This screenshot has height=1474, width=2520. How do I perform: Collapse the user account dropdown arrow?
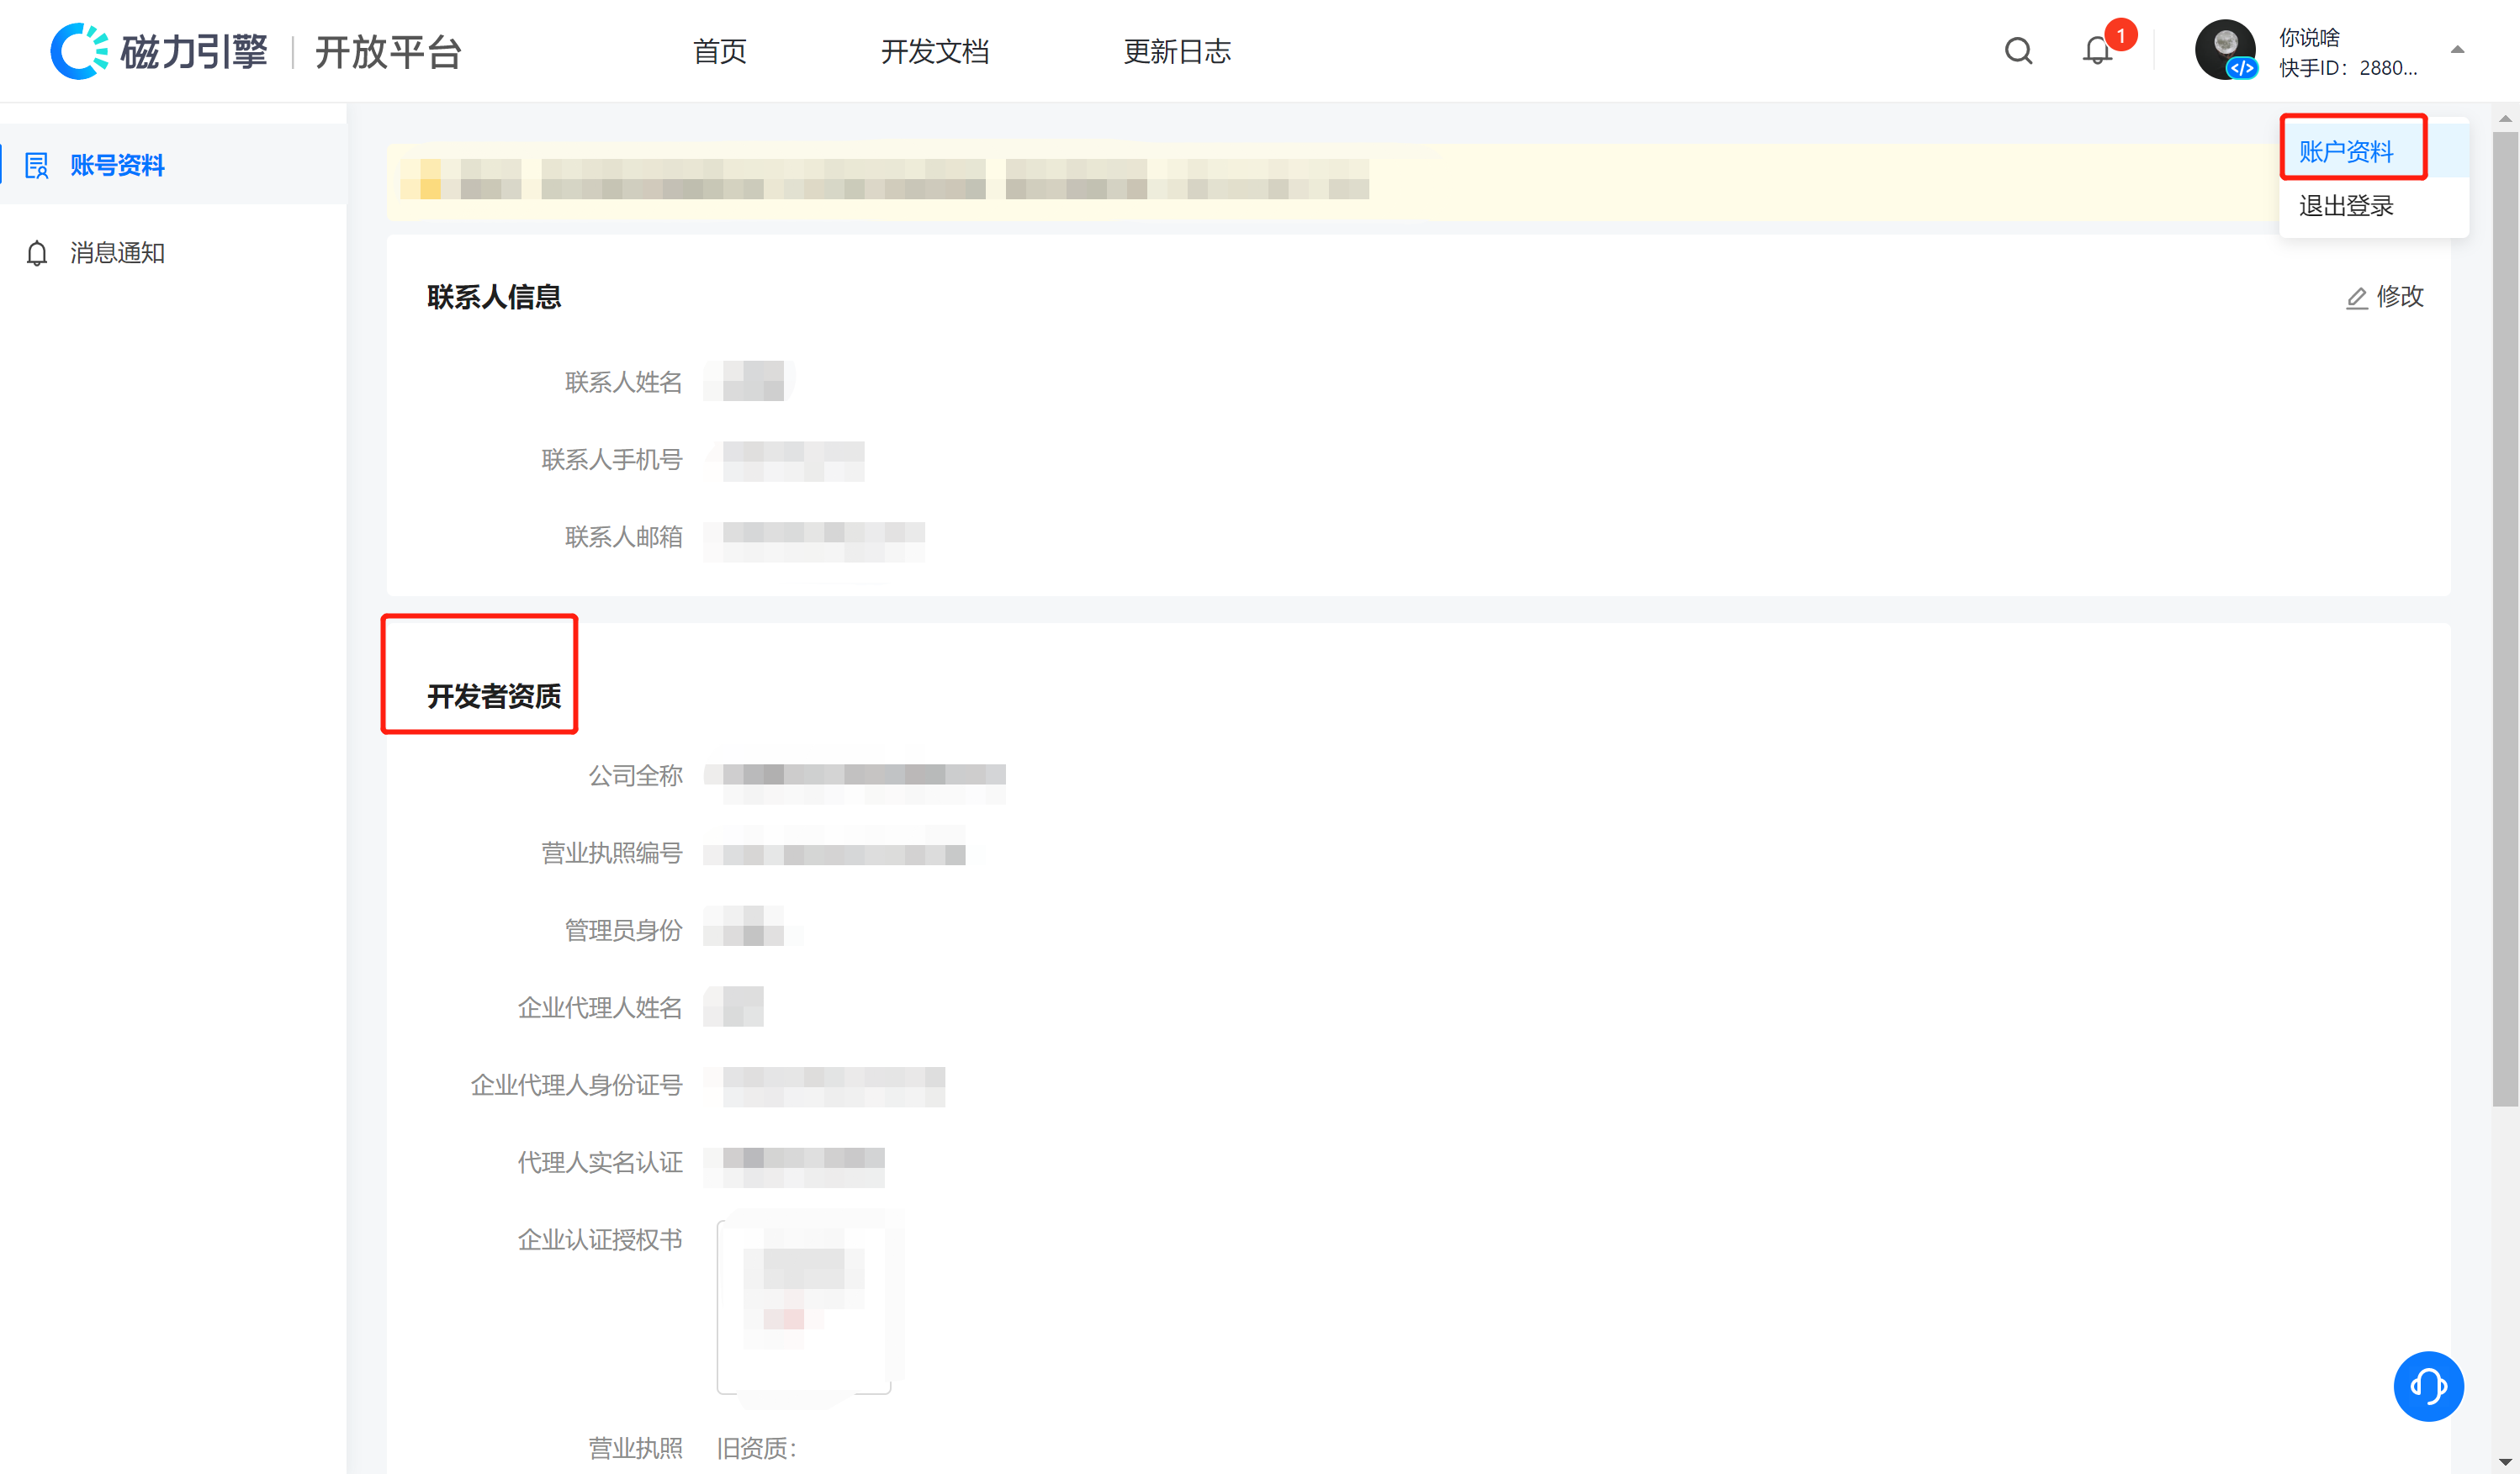[x=2457, y=50]
